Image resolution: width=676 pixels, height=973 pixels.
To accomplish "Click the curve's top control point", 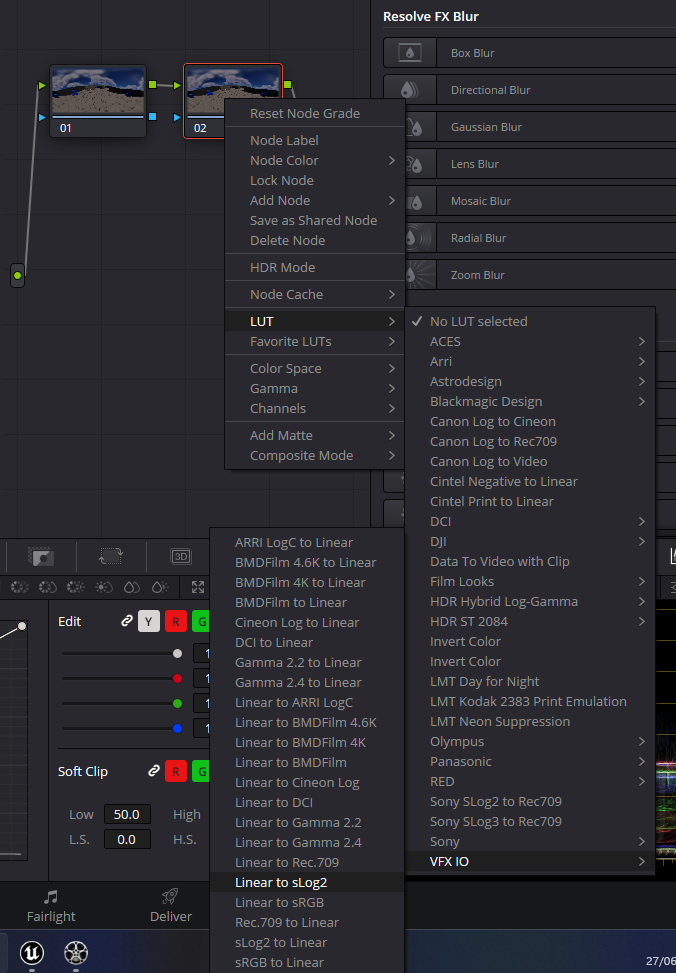I will (22, 626).
